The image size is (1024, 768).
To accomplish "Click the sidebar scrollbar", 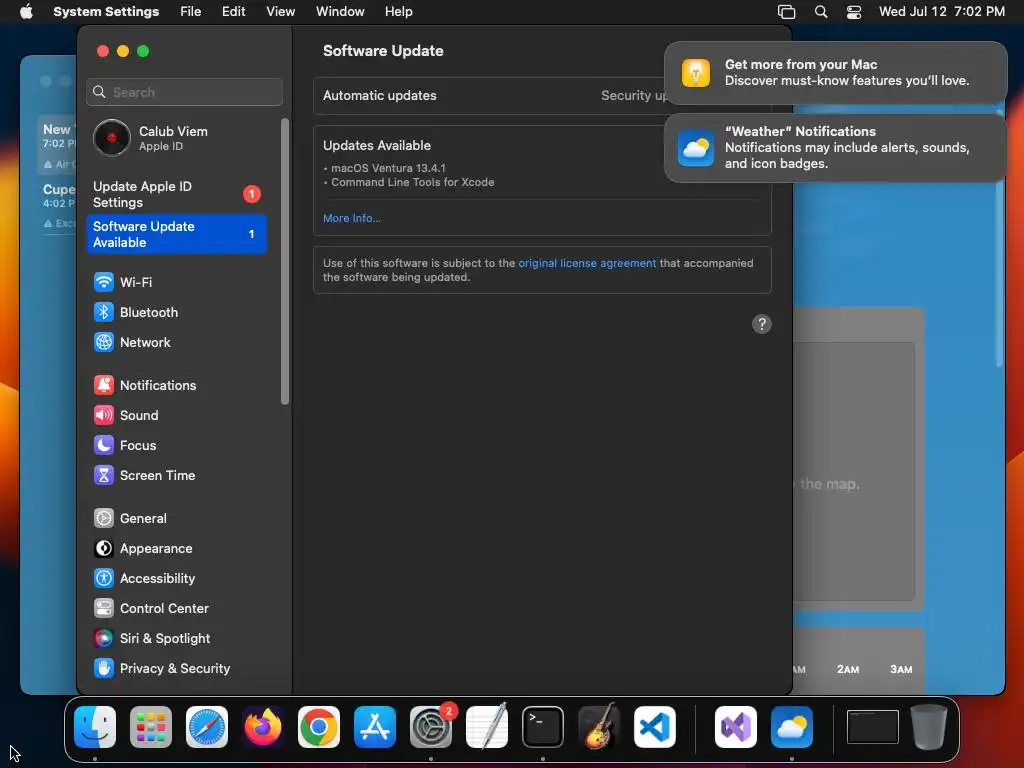I will (x=285, y=261).
